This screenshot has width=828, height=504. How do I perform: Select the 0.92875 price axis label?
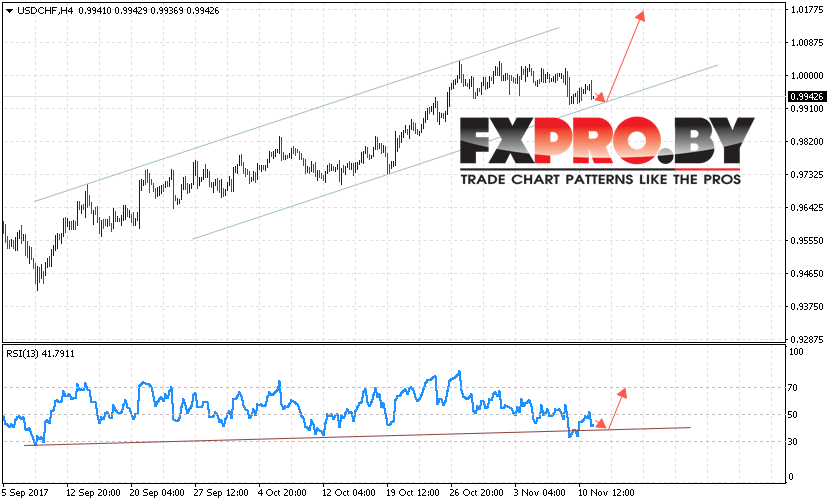tap(807, 339)
